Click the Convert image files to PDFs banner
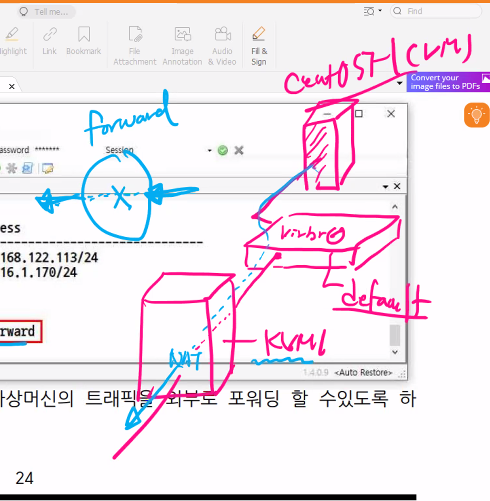This screenshot has height=501, width=490. tap(448, 82)
